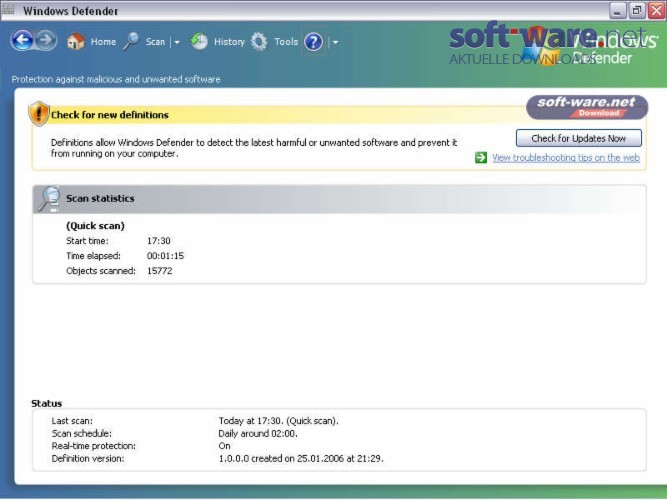Click the Forward arrow button
This screenshot has width=667, height=500.
pyautogui.click(x=46, y=41)
